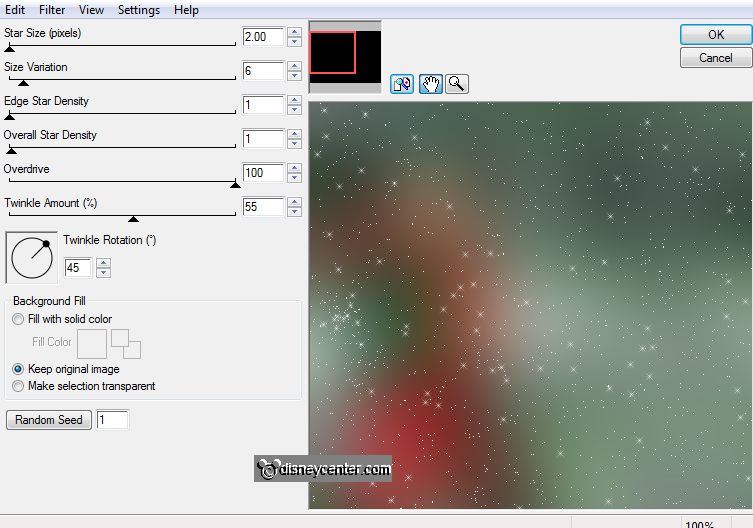The width and height of the screenshot is (753, 528).
Task: Open the View menu
Action: [x=91, y=10]
